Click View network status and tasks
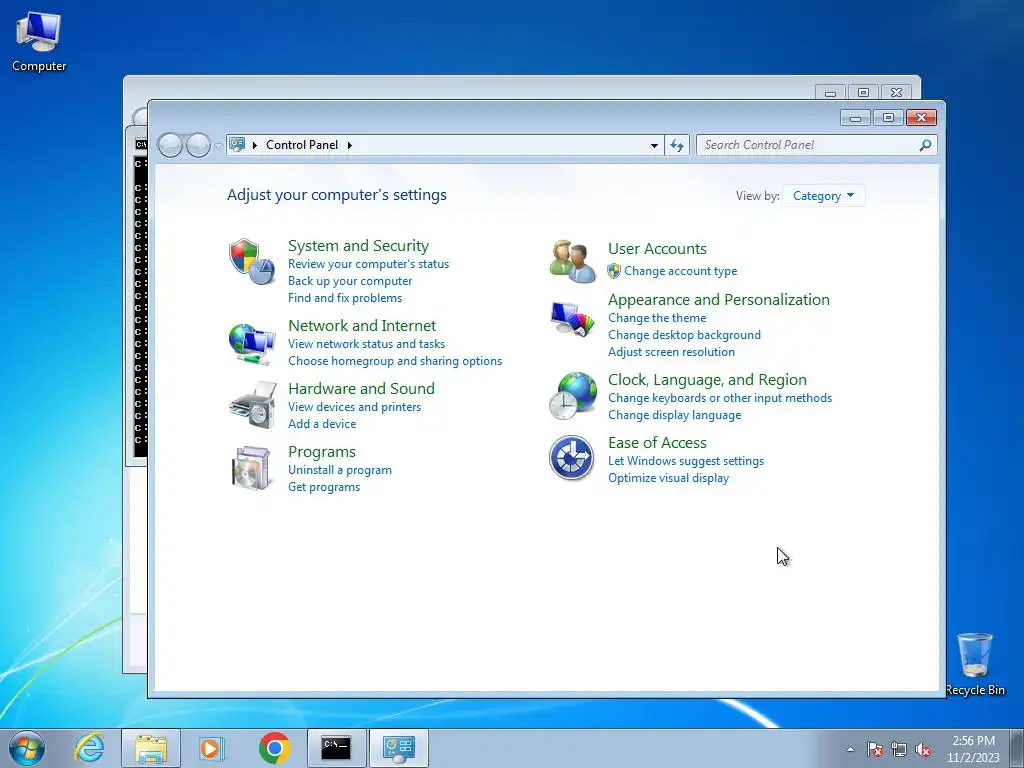 point(366,344)
